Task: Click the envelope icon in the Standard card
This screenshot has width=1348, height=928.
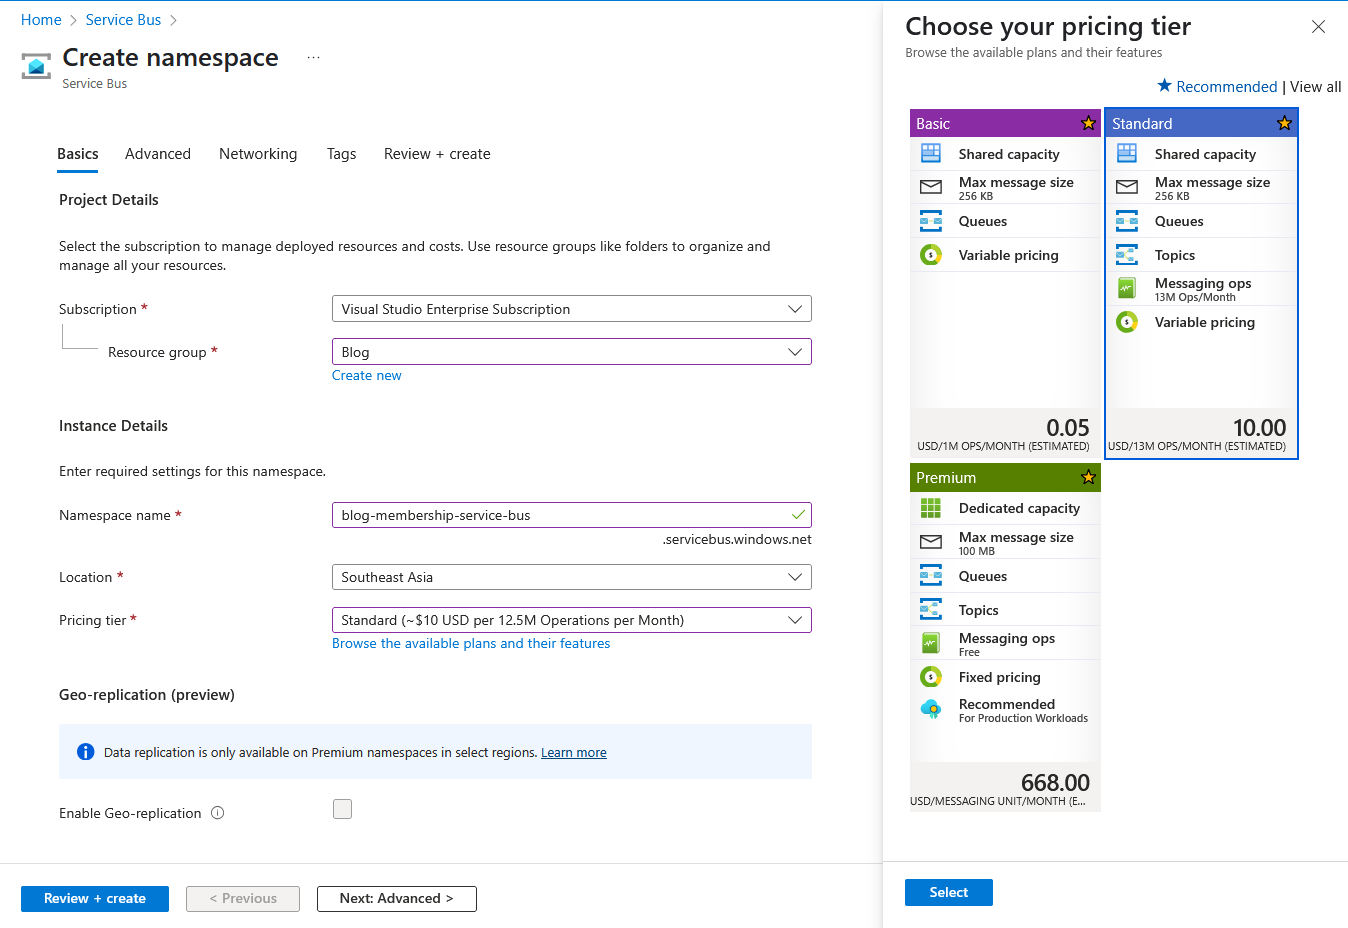Action: click(x=1127, y=187)
